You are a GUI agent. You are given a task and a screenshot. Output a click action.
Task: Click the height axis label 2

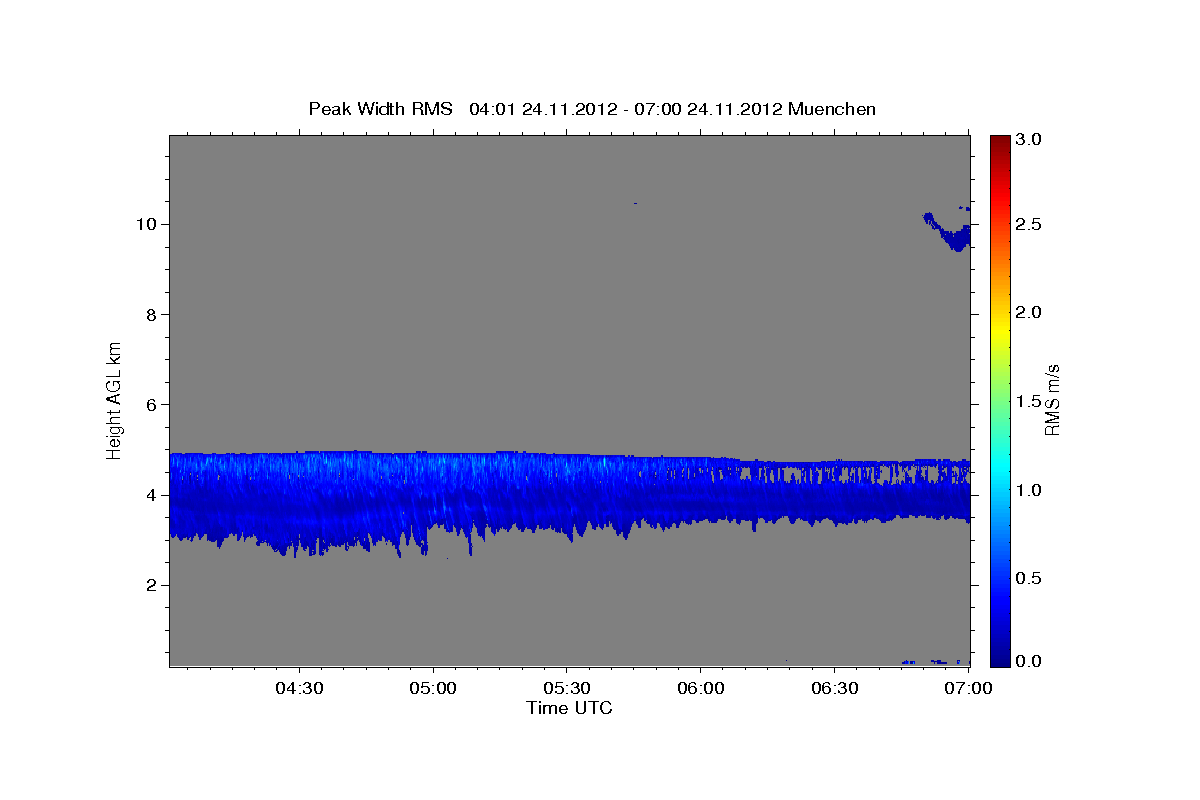click(150, 585)
